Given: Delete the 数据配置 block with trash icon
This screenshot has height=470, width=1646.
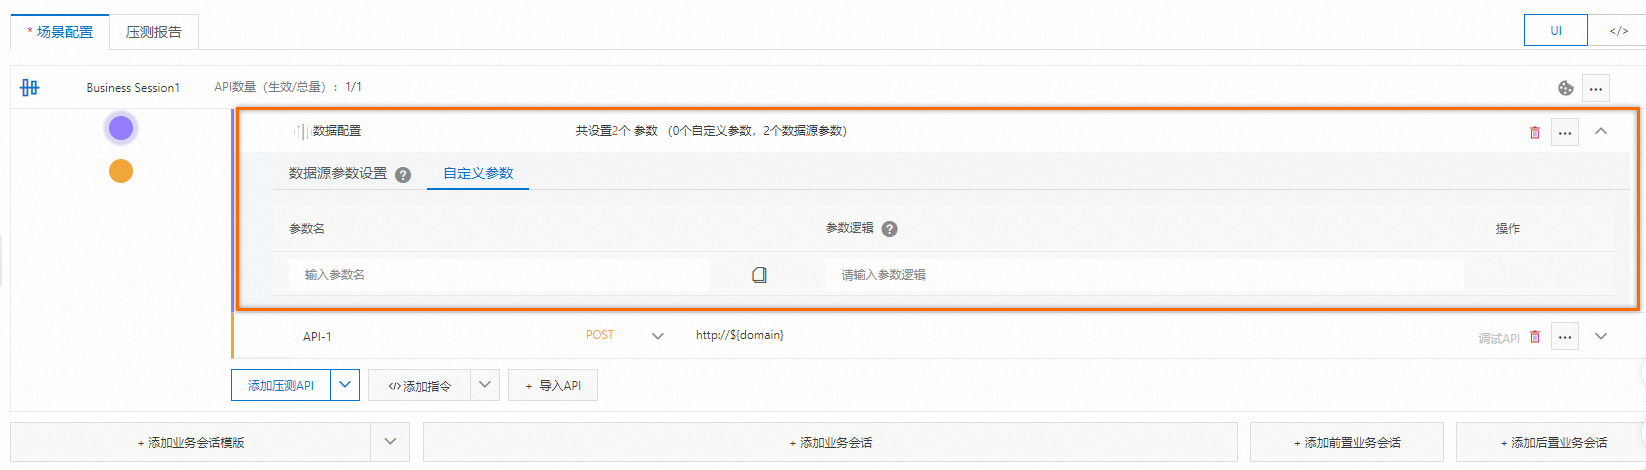Looking at the screenshot, I should [x=1535, y=132].
